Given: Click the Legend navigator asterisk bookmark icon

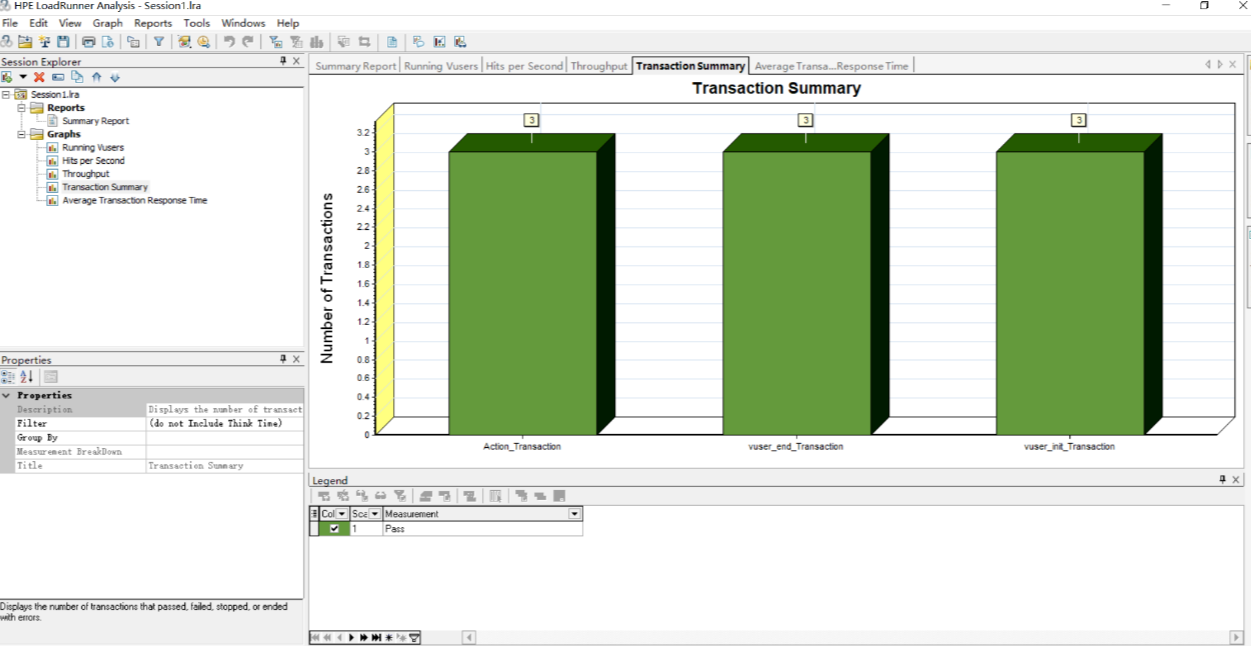Looking at the screenshot, I should click(389, 637).
